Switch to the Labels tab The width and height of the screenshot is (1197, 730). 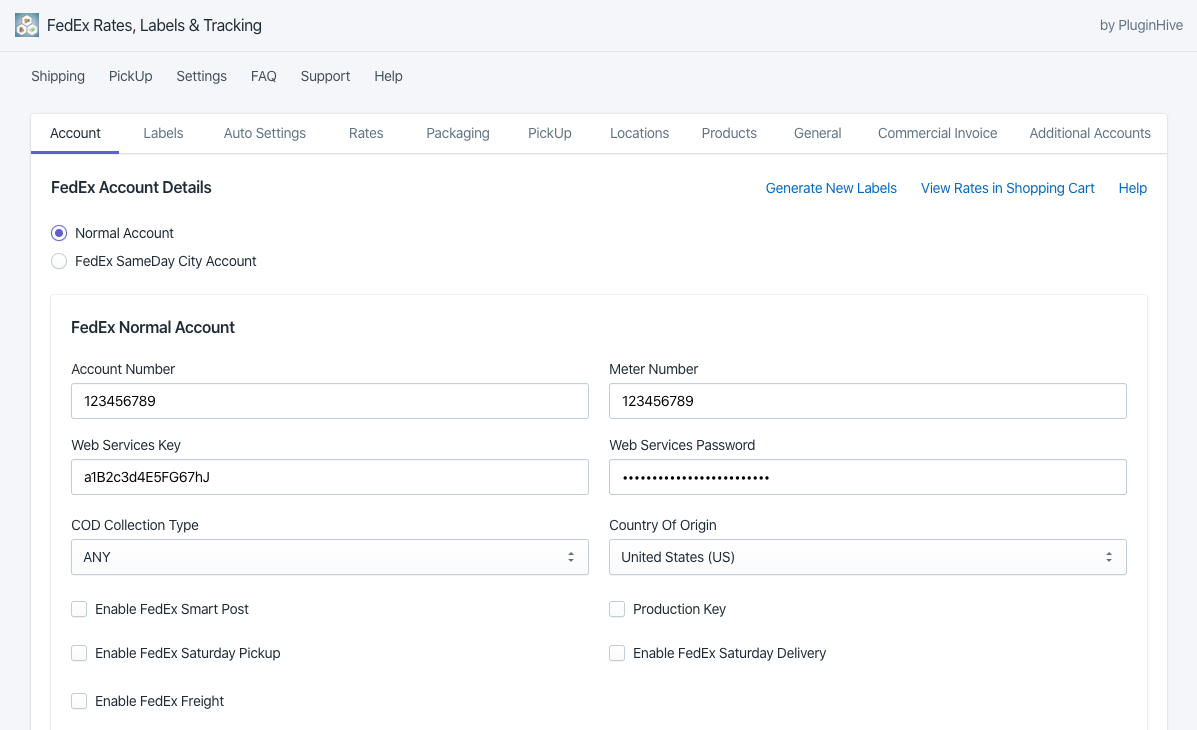(x=163, y=134)
